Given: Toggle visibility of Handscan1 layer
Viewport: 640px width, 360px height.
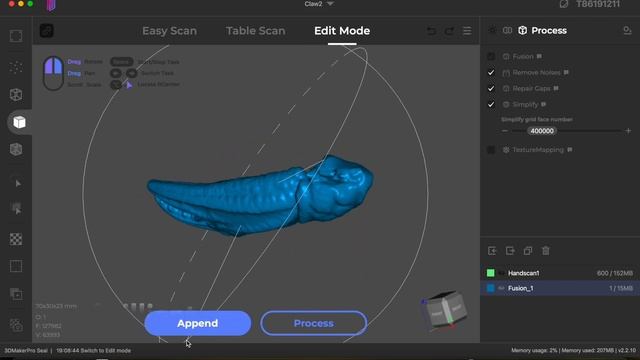Looking at the screenshot, I should [x=501, y=273].
